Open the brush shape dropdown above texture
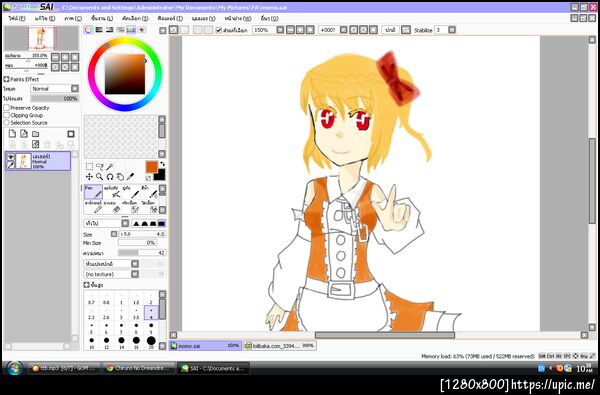 (135, 264)
